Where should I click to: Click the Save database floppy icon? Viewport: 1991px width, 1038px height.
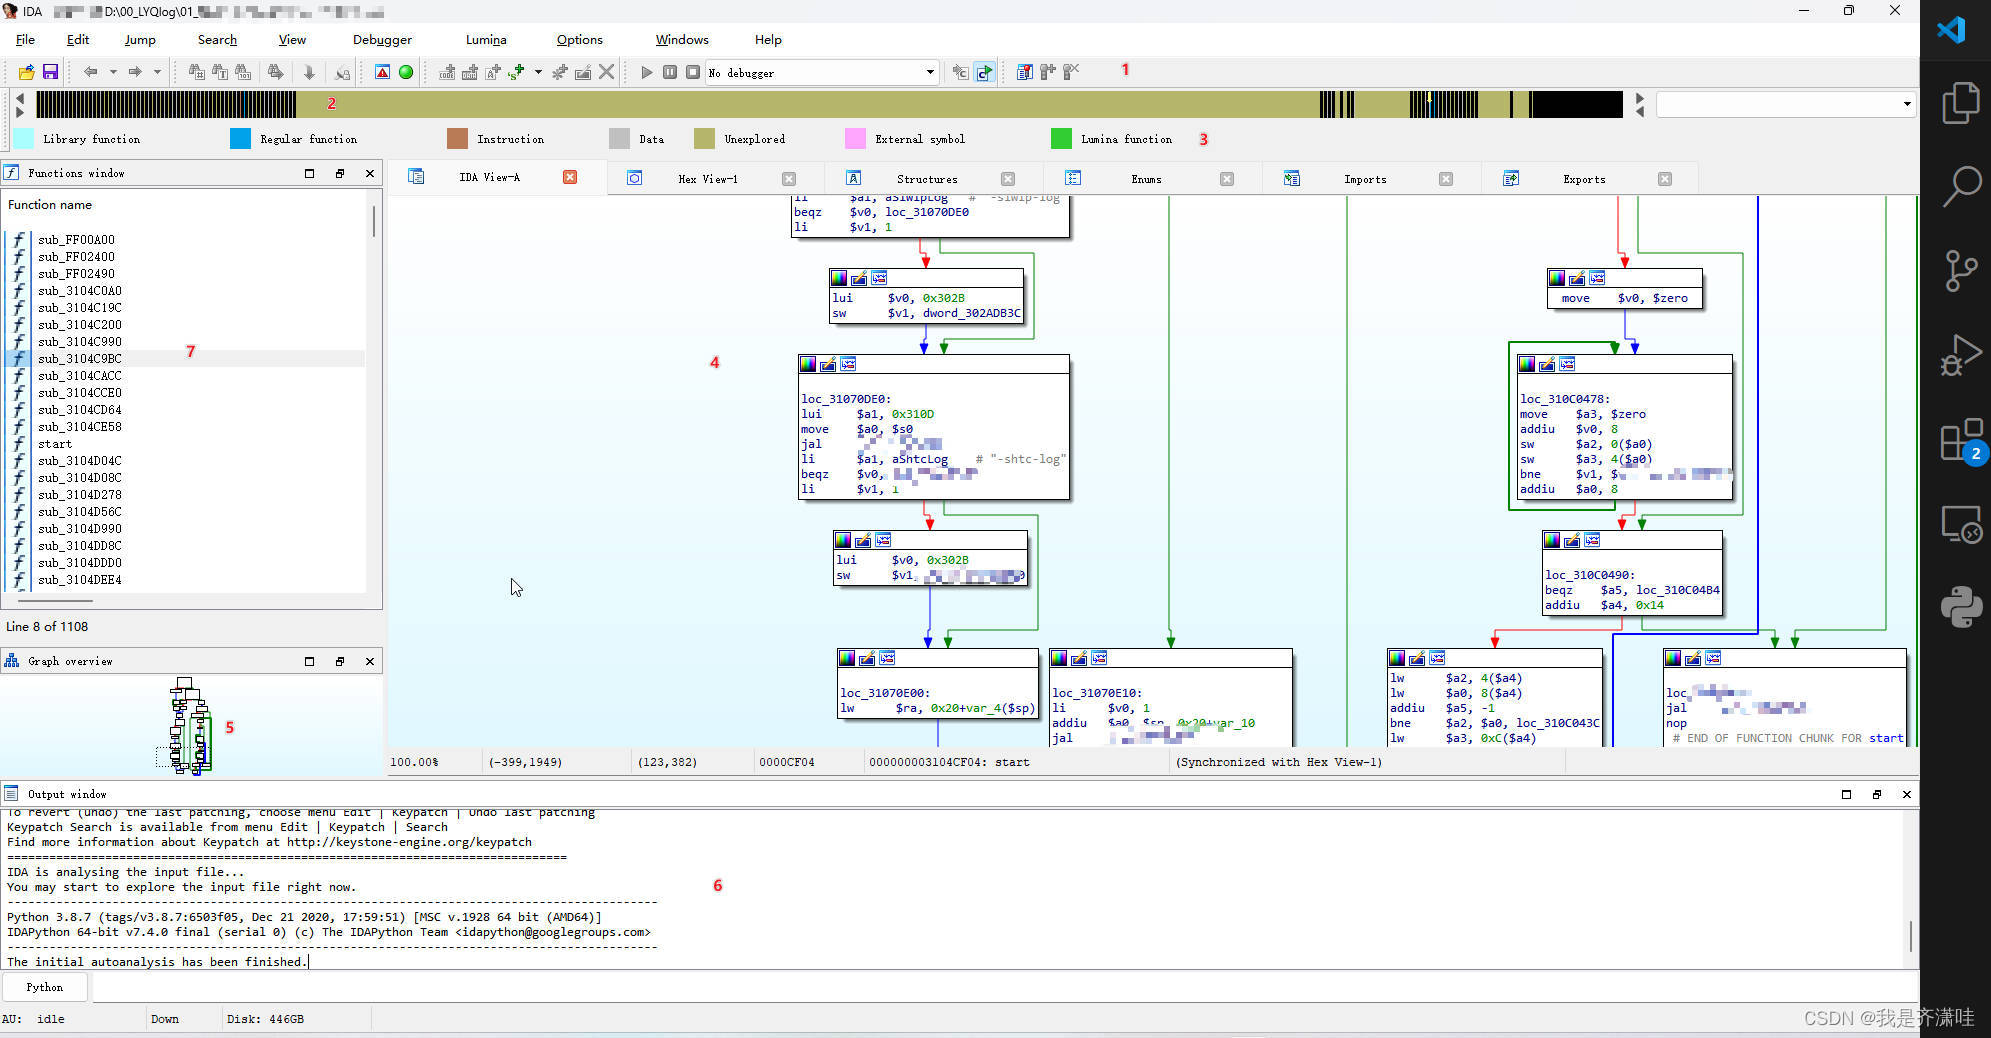(x=50, y=72)
